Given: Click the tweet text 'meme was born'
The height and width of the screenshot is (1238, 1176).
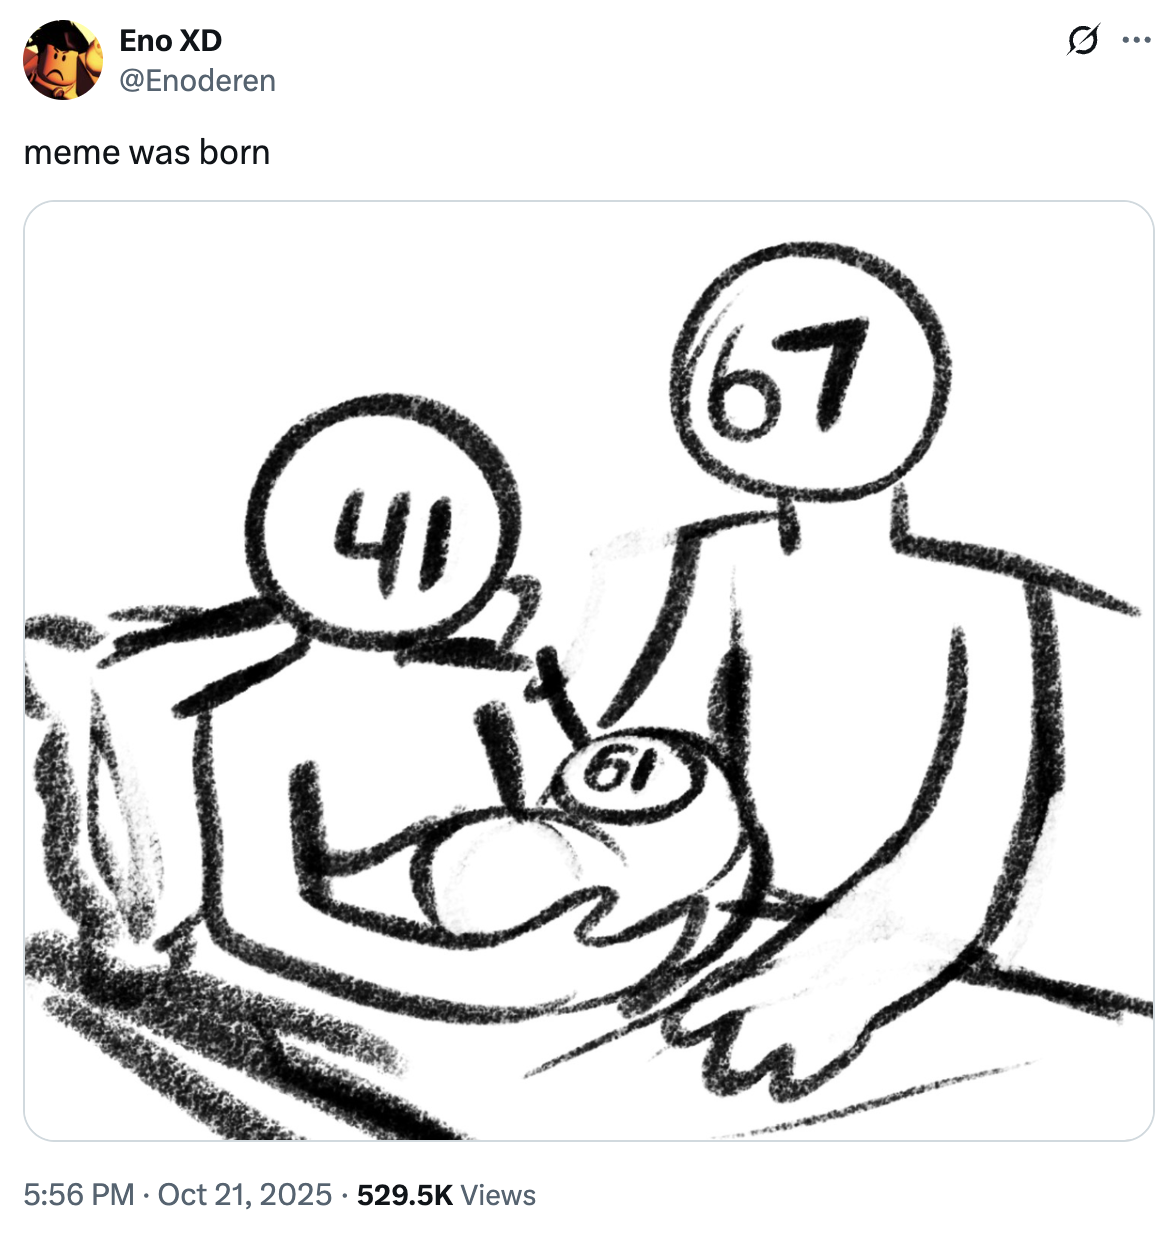Looking at the screenshot, I should coord(147,152).
